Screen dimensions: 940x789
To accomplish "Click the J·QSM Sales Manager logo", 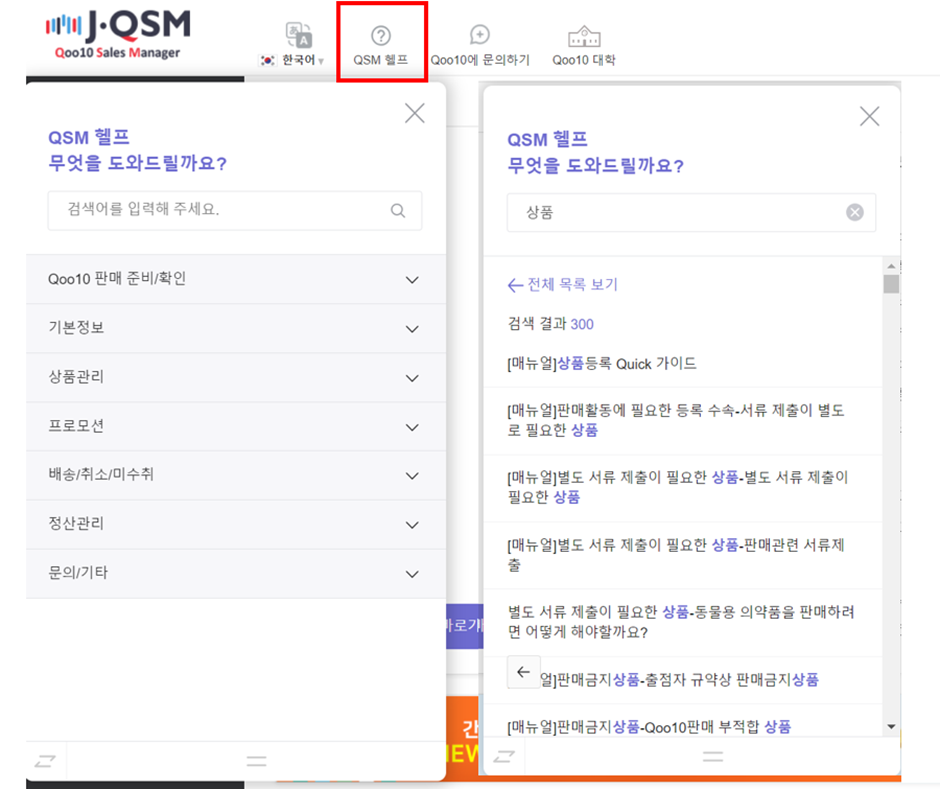I will (118, 34).
